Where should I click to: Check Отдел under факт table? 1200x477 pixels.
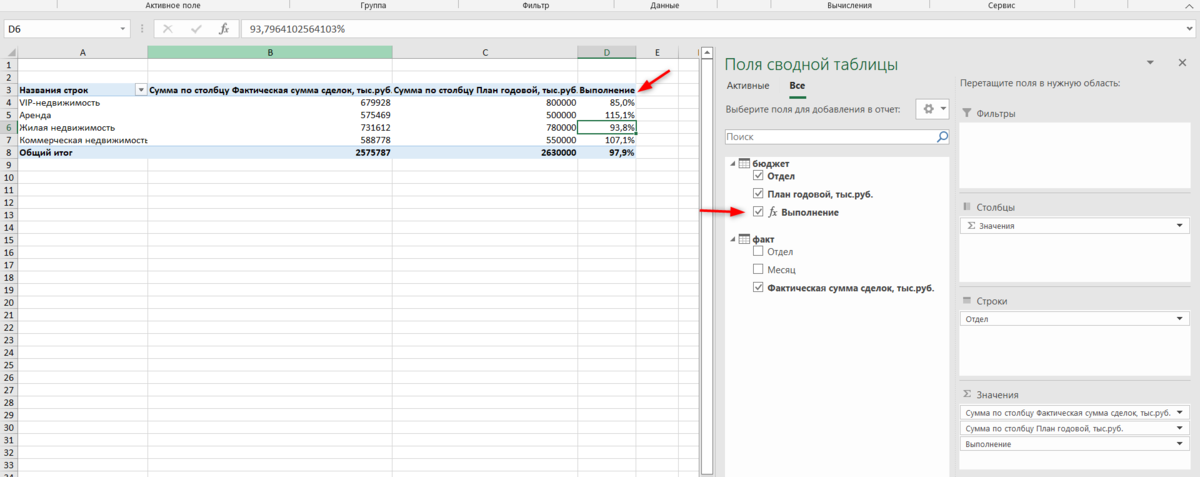[758, 251]
